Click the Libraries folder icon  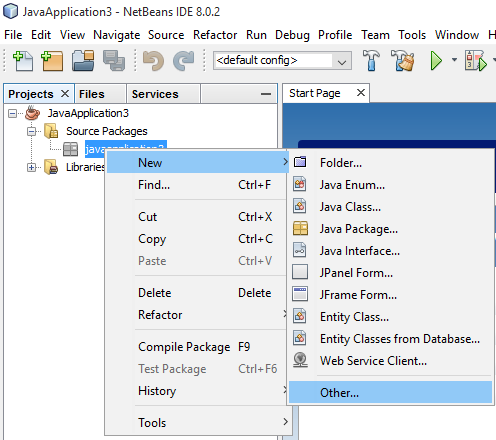(51, 167)
